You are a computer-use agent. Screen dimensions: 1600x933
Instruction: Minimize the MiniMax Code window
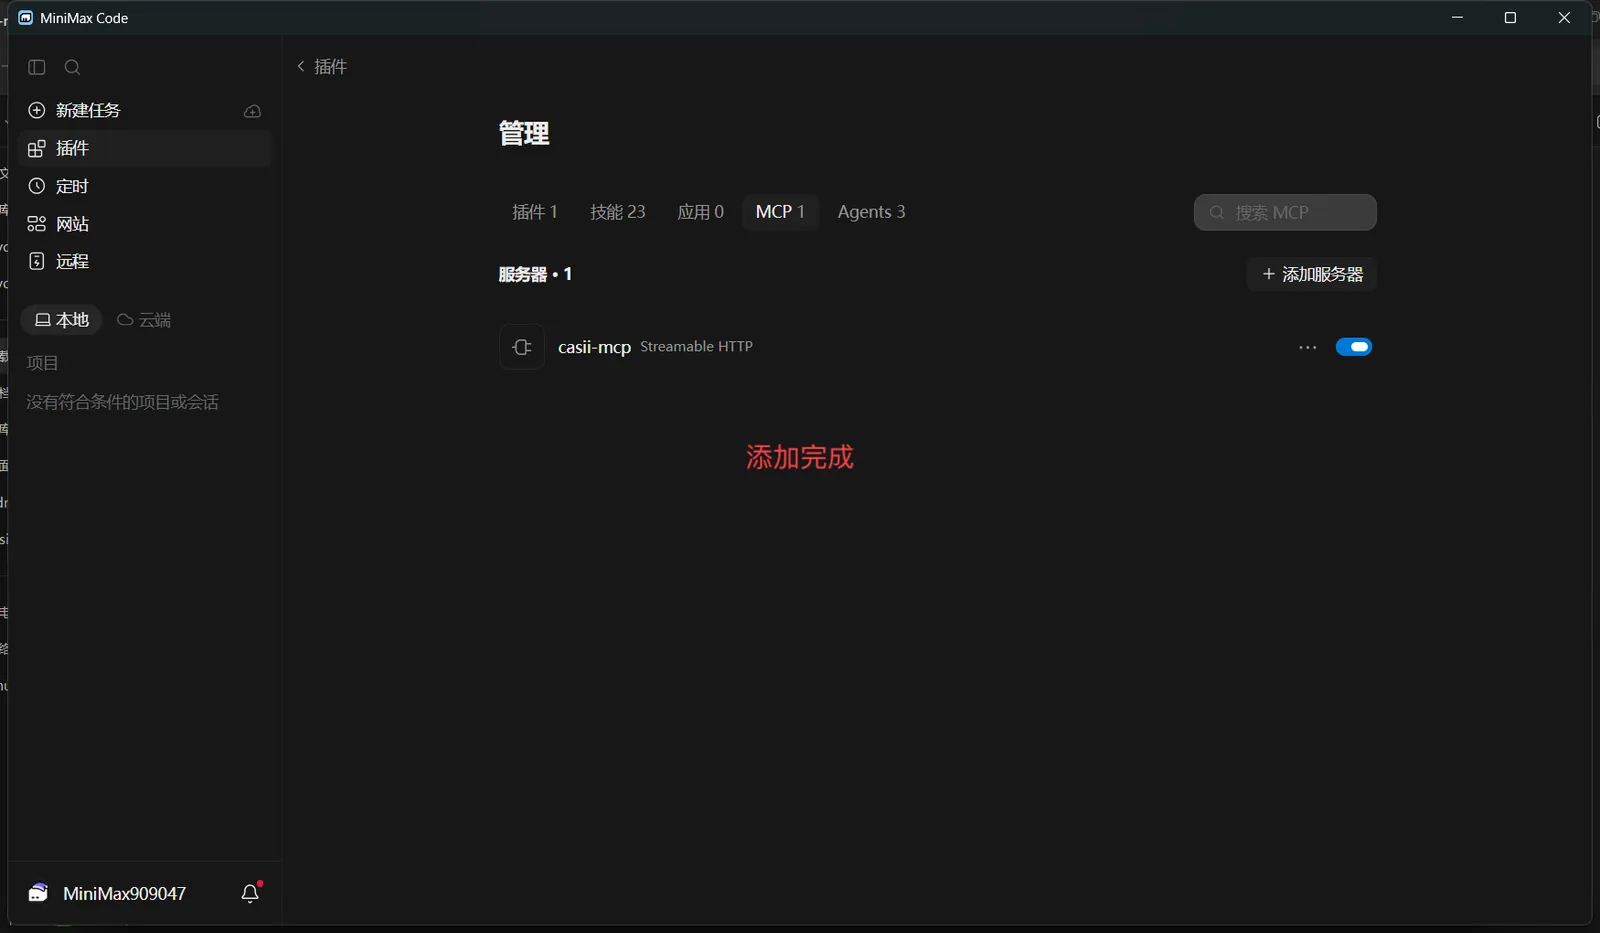[1457, 18]
